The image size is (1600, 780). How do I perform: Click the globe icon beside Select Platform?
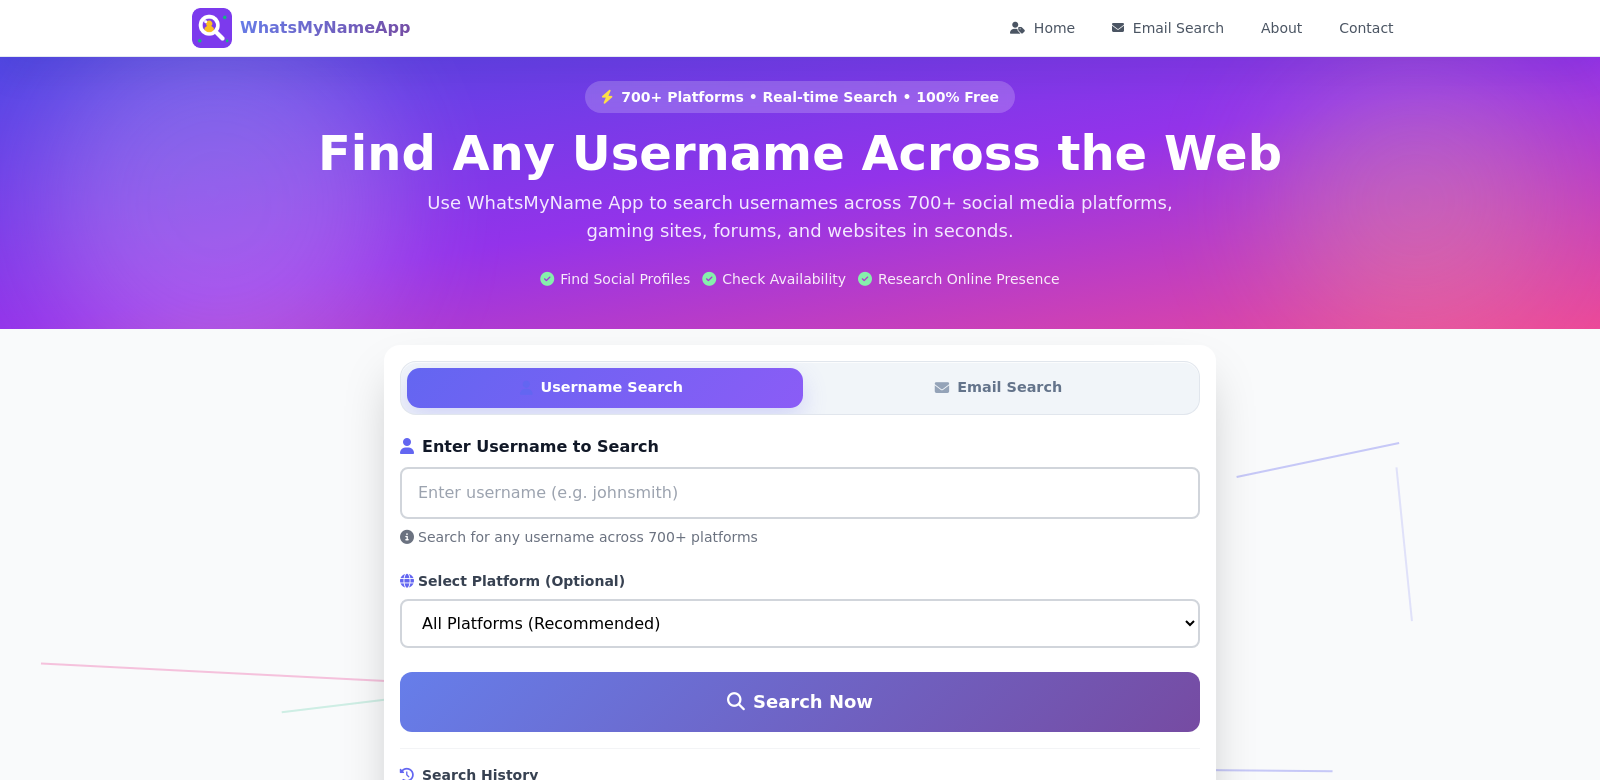point(407,581)
